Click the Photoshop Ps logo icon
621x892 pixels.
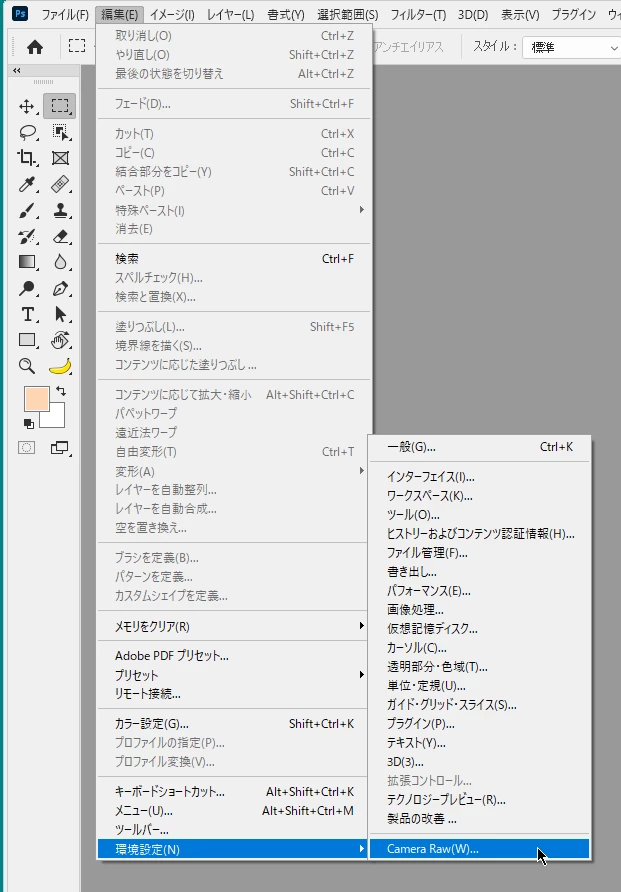[20, 13]
